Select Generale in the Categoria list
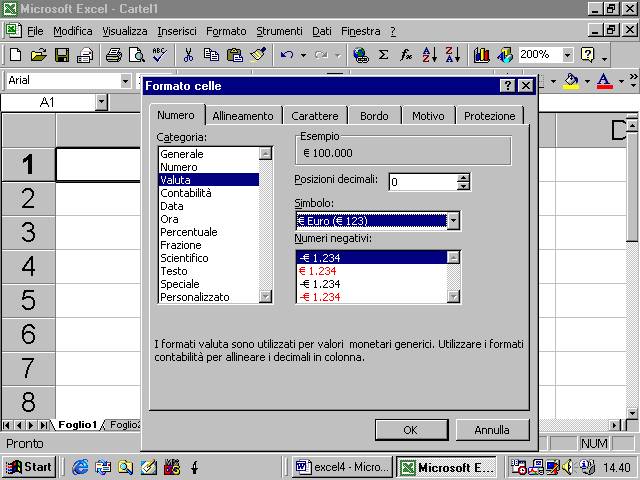 (x=209, y=154)
